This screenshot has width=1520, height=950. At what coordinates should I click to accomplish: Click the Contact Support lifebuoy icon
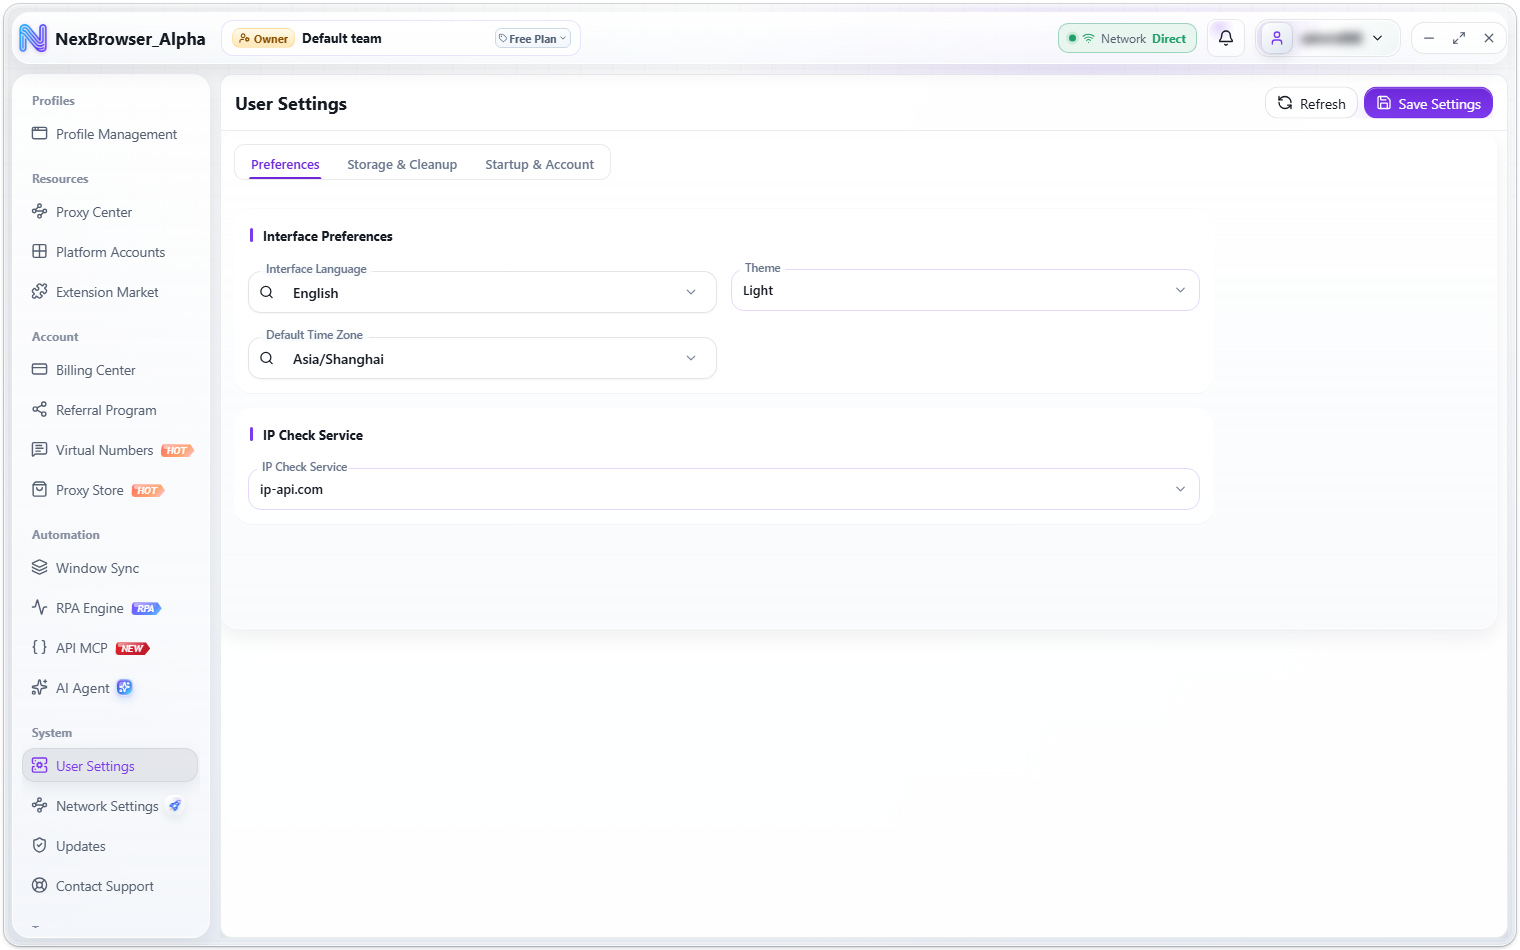tap(40, 885)
